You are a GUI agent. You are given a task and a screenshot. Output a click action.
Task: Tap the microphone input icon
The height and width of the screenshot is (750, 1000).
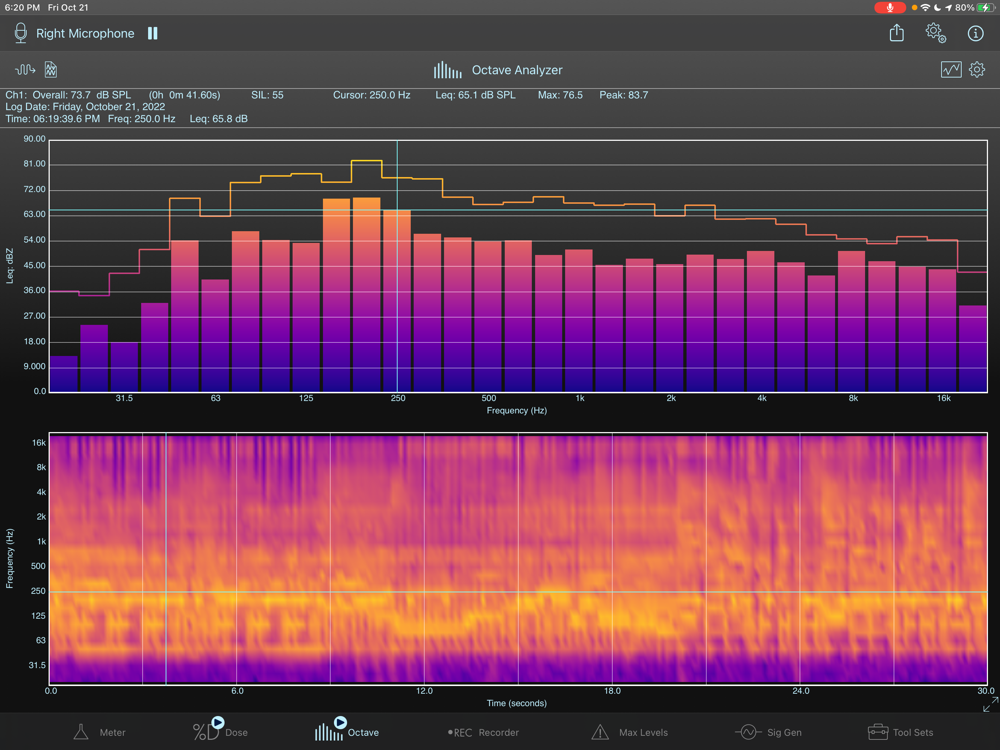20,33
